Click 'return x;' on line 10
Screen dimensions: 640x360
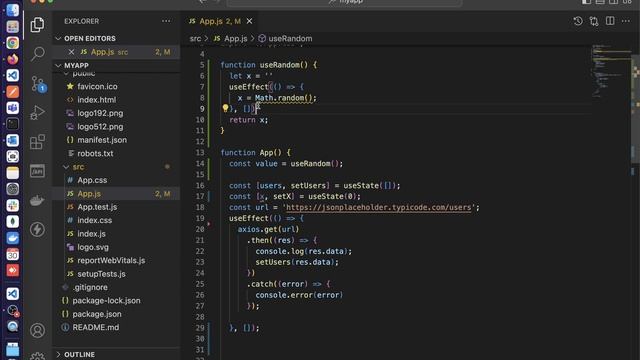(x=249, y=120)
